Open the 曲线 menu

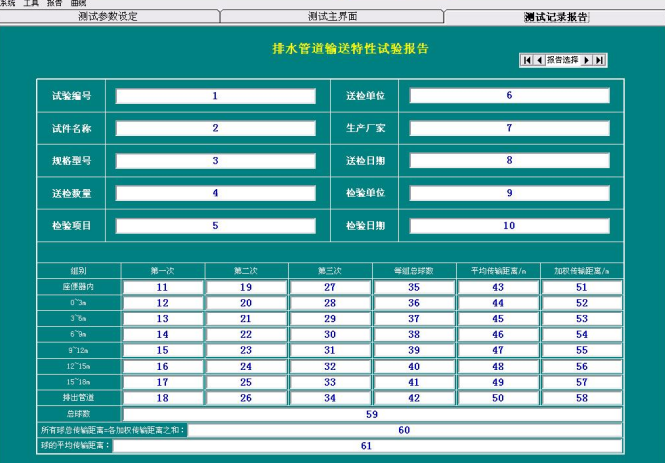[78, 4]
